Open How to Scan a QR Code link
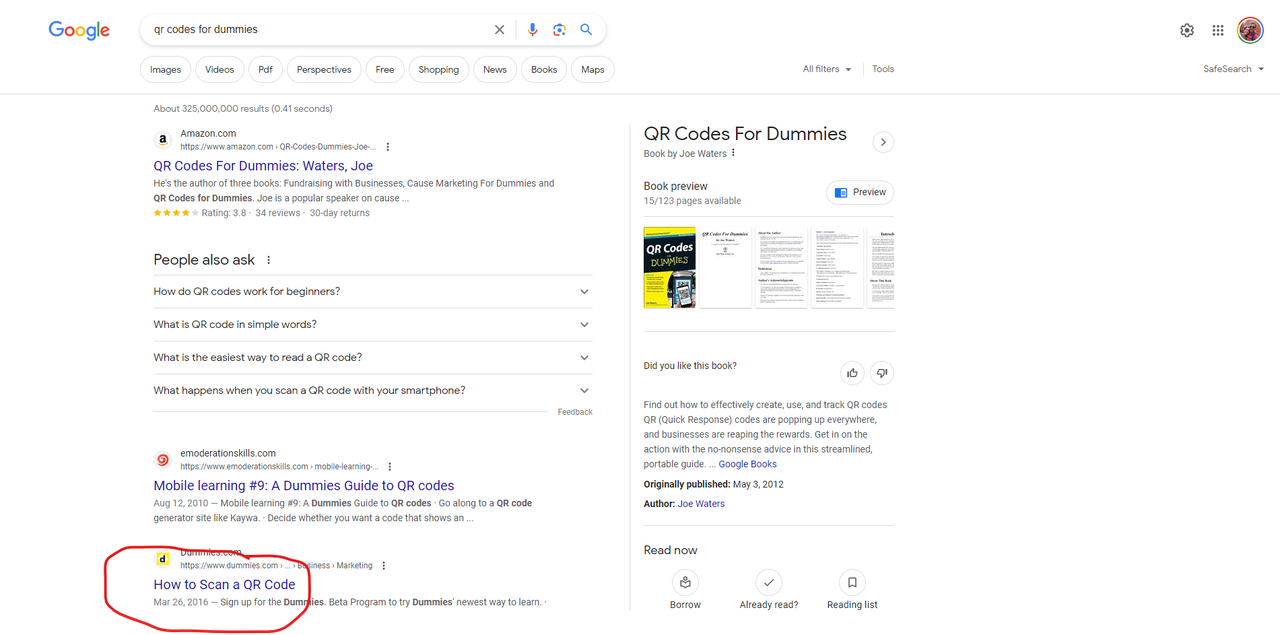 225,585
